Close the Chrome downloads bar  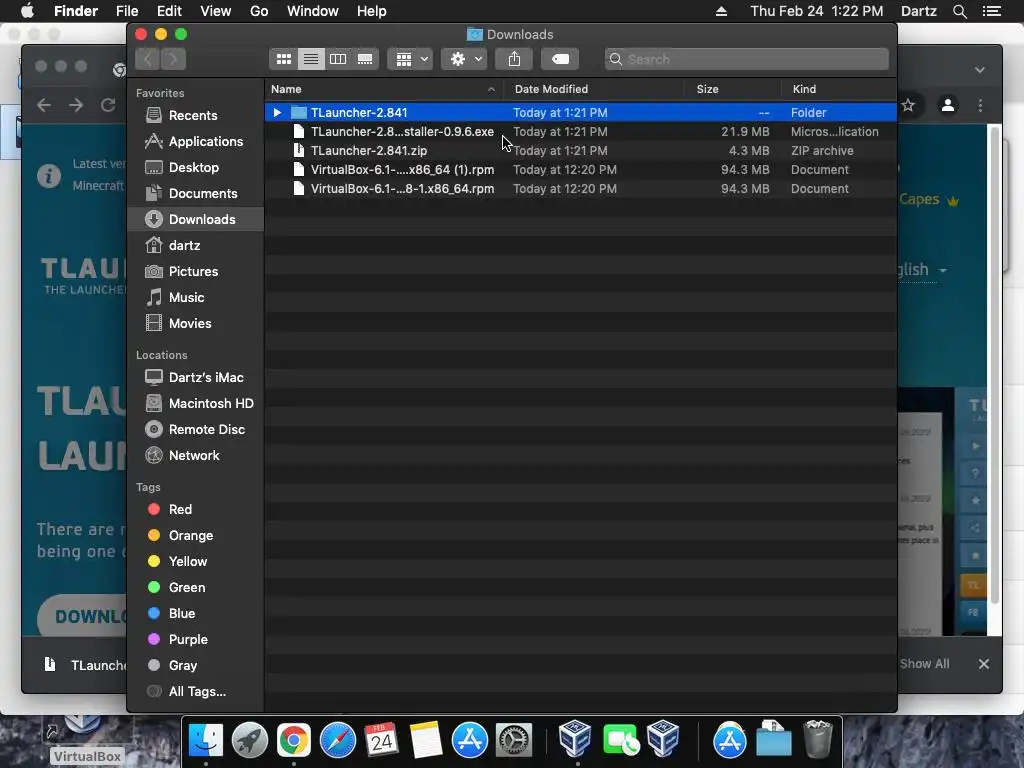[x=984, y=664]
